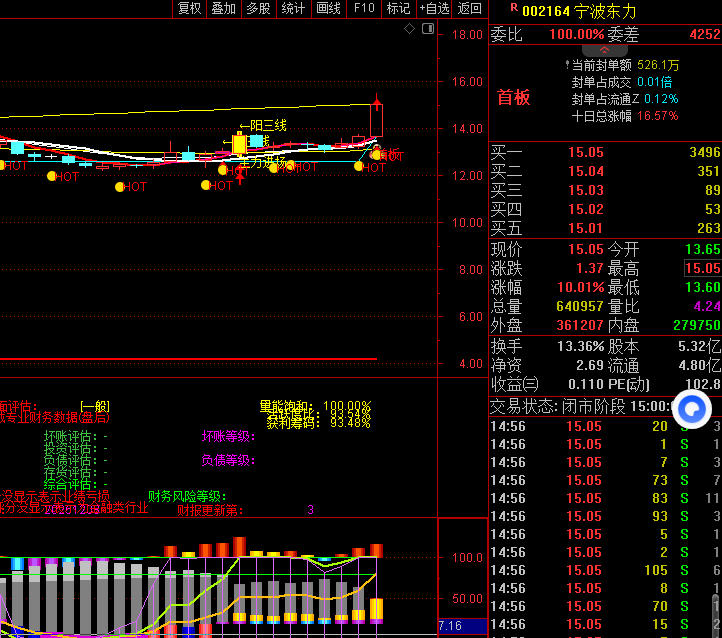Image resolution: width=722 pixels, height=638 pixels.
Task: Click the 返回 back button
Action: click(469, 9)
